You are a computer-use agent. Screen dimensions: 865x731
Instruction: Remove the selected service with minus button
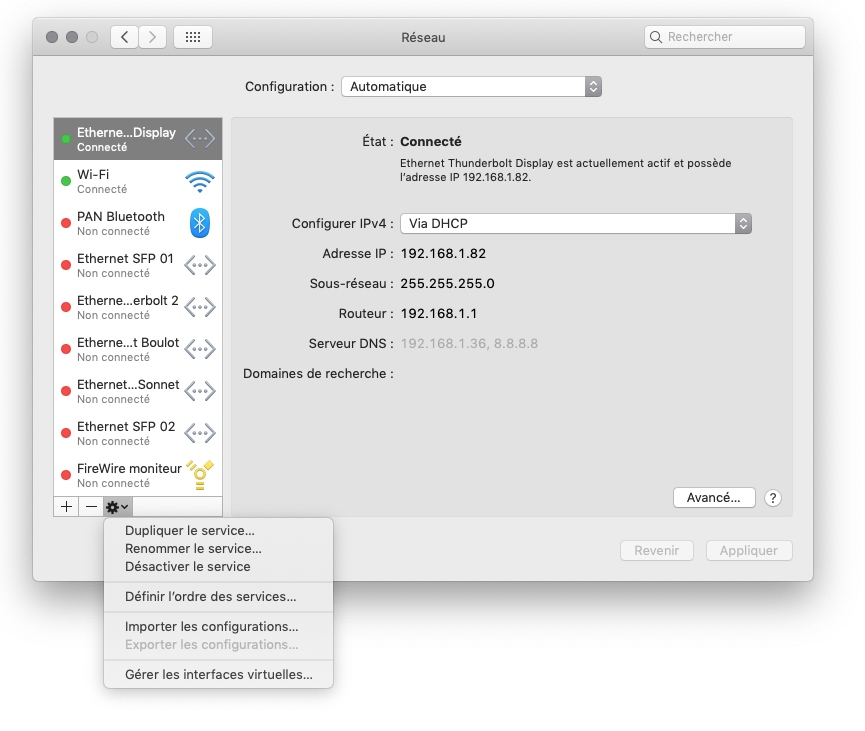pos(92,506)
